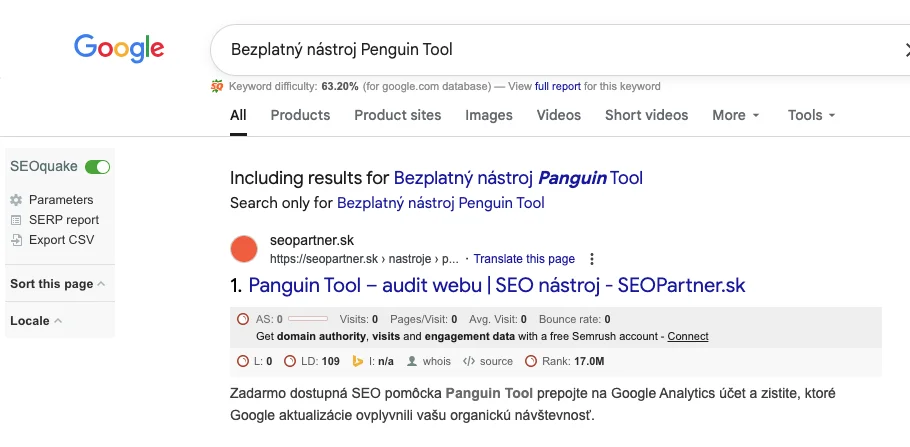The image size is (910, 447).
Task: Switch to the Images tab
Action: pos(489,115)
